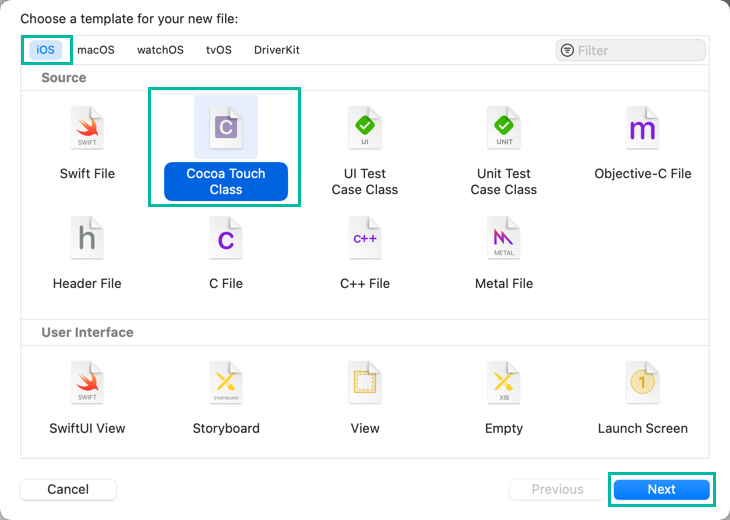Image resolution: width=730 pixels, height=520 pixels.
Task: Choose the SwiftUI View template icon
Action: [x=87, y=383]
